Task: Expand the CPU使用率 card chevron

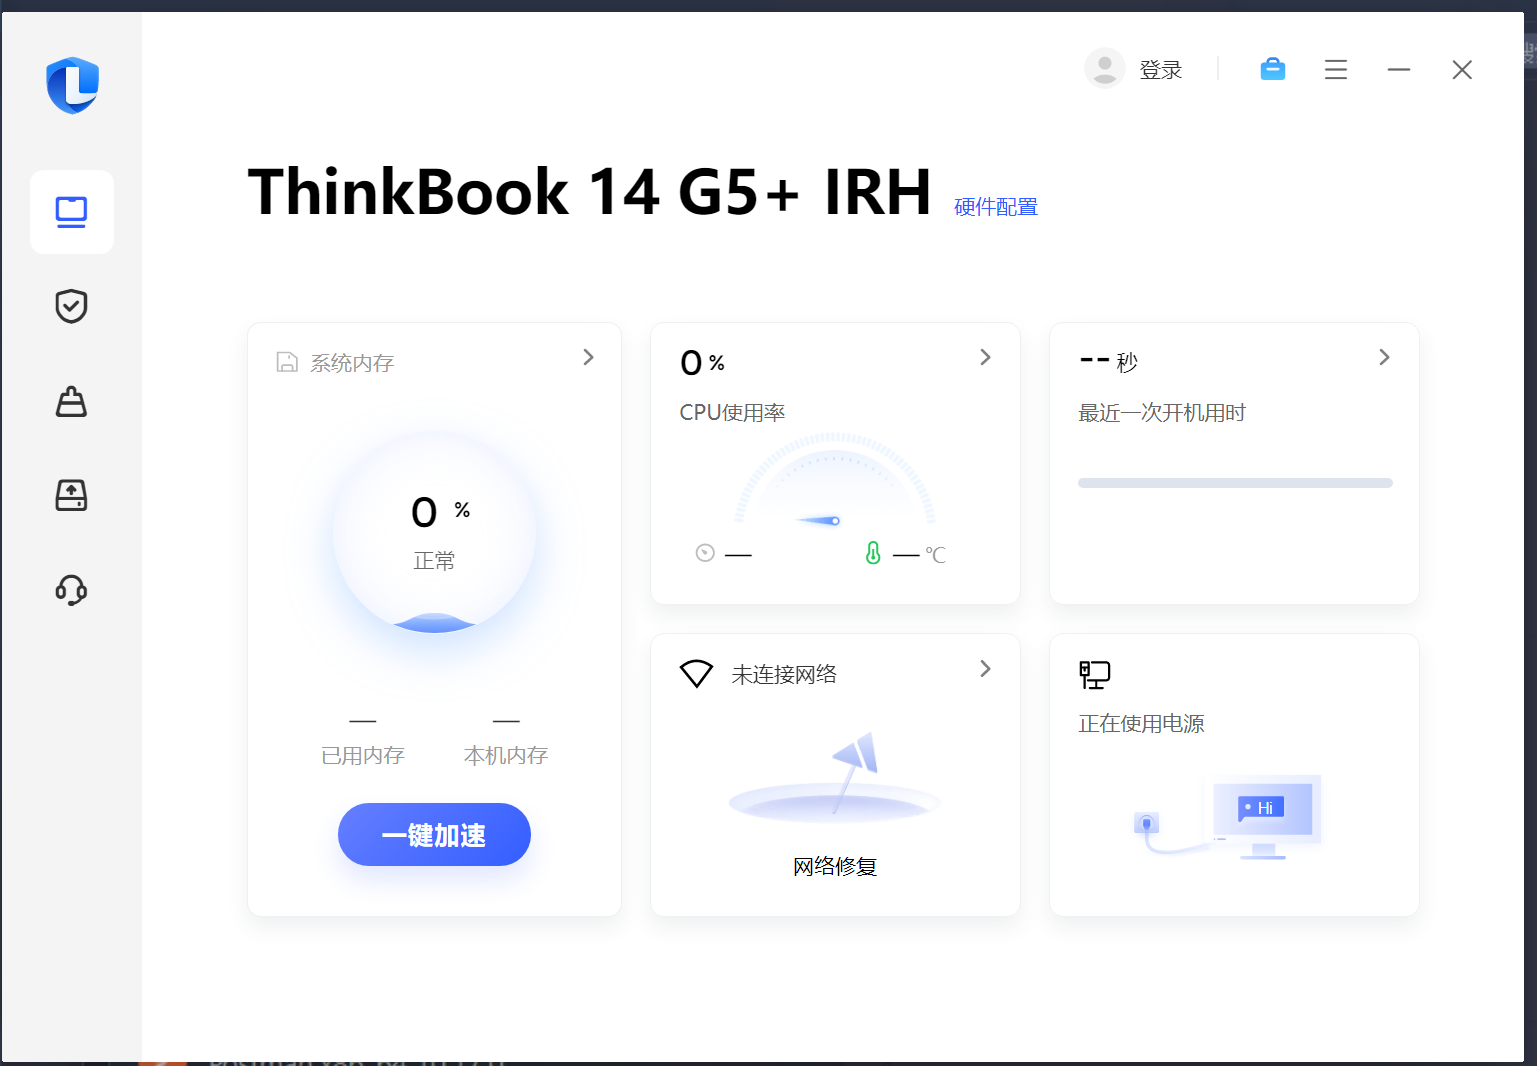Action: 986,357
